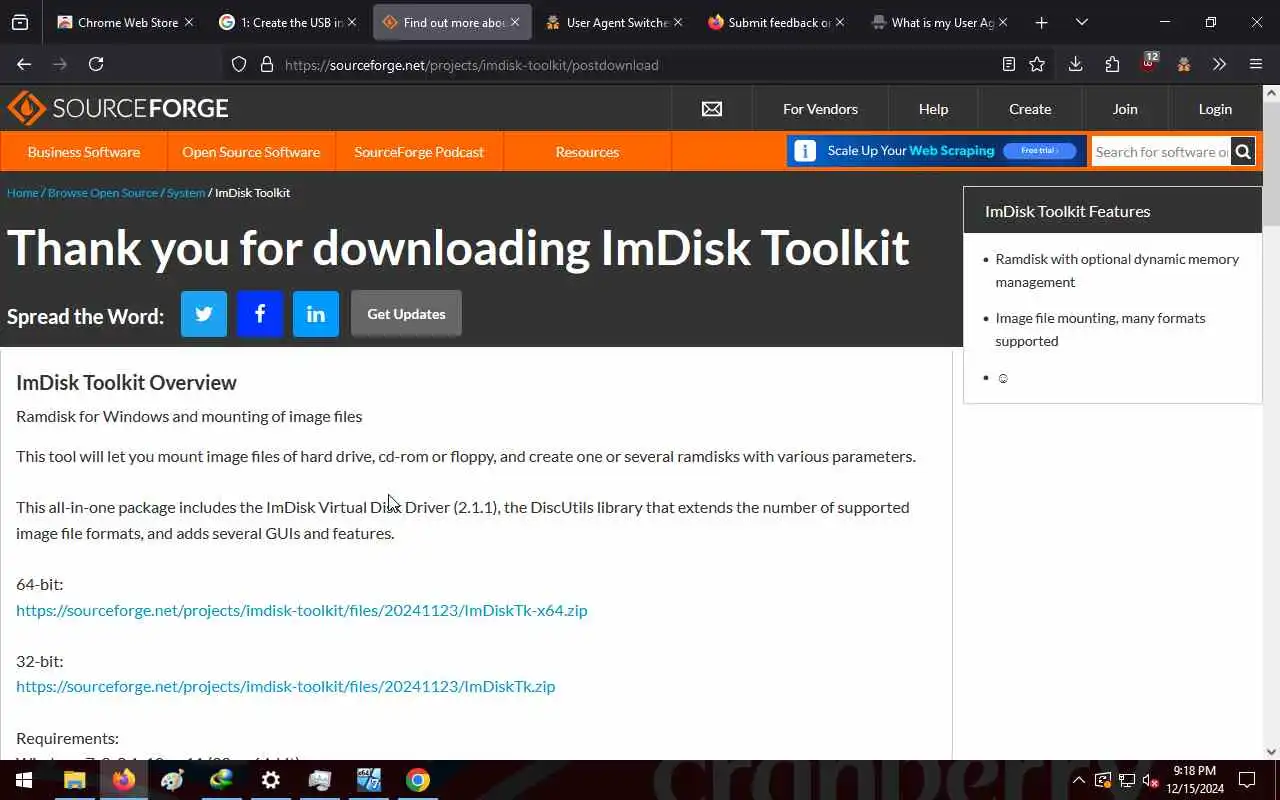Viewport: 1280px width, 800px height.
Task: Click the Scale Up Your Web Scraping banner
Action: [937, 151]
